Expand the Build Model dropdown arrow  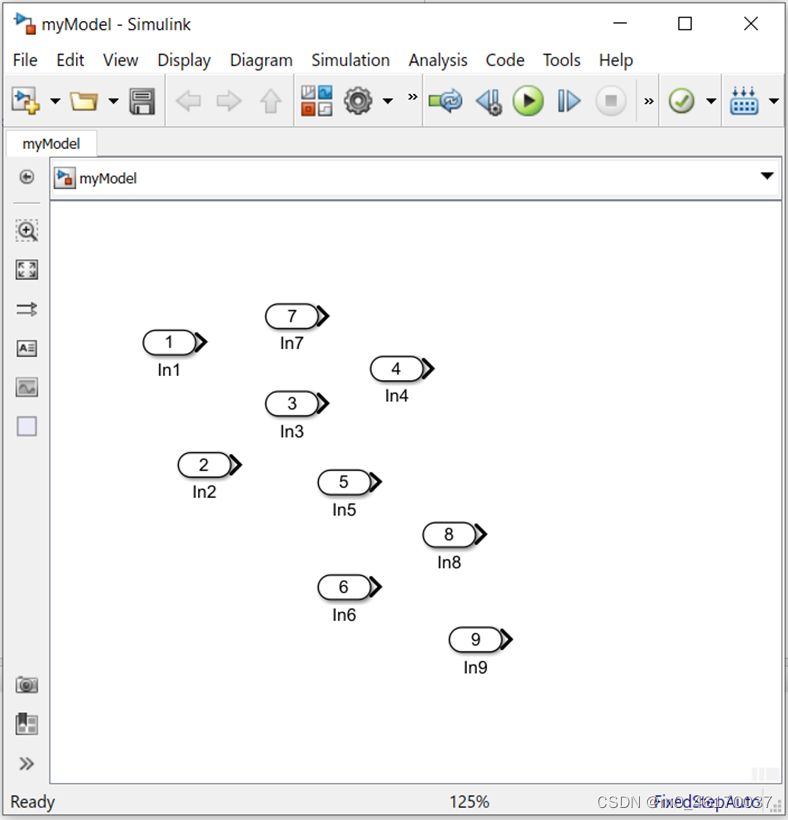[774, 101]
